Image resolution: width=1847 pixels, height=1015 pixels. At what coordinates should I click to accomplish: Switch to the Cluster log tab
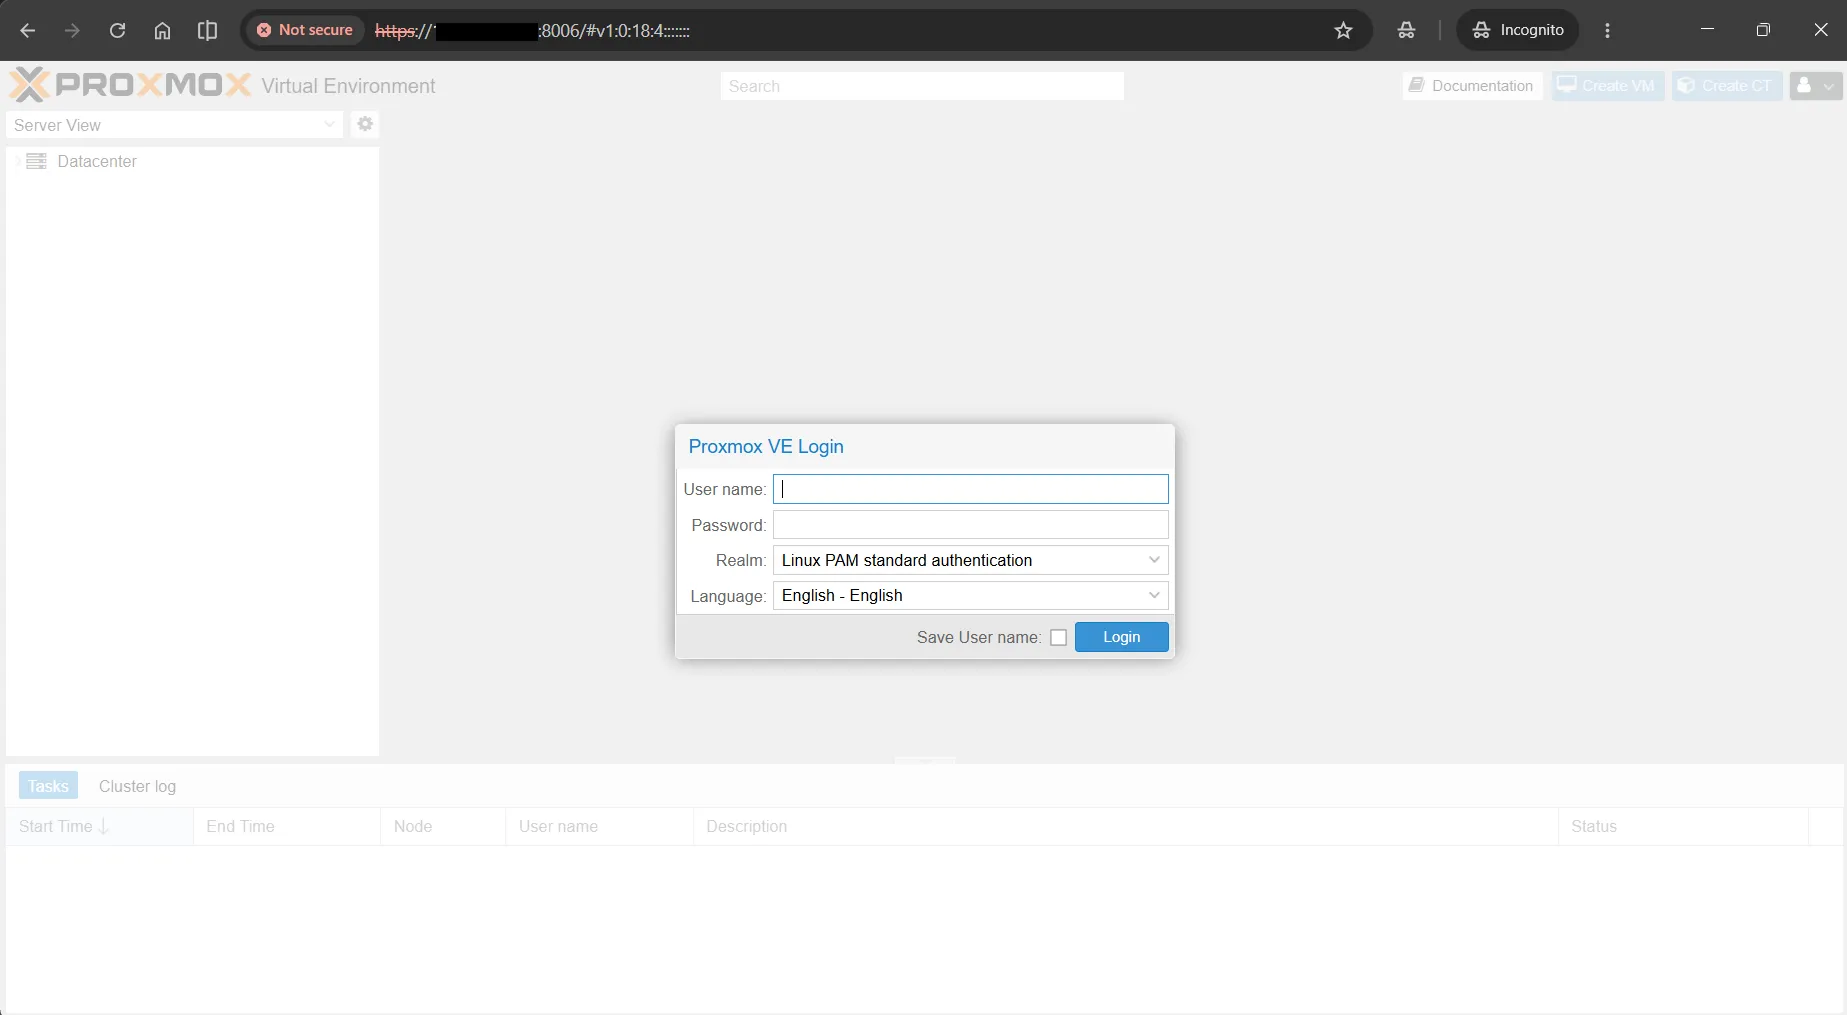coord(137,786)
